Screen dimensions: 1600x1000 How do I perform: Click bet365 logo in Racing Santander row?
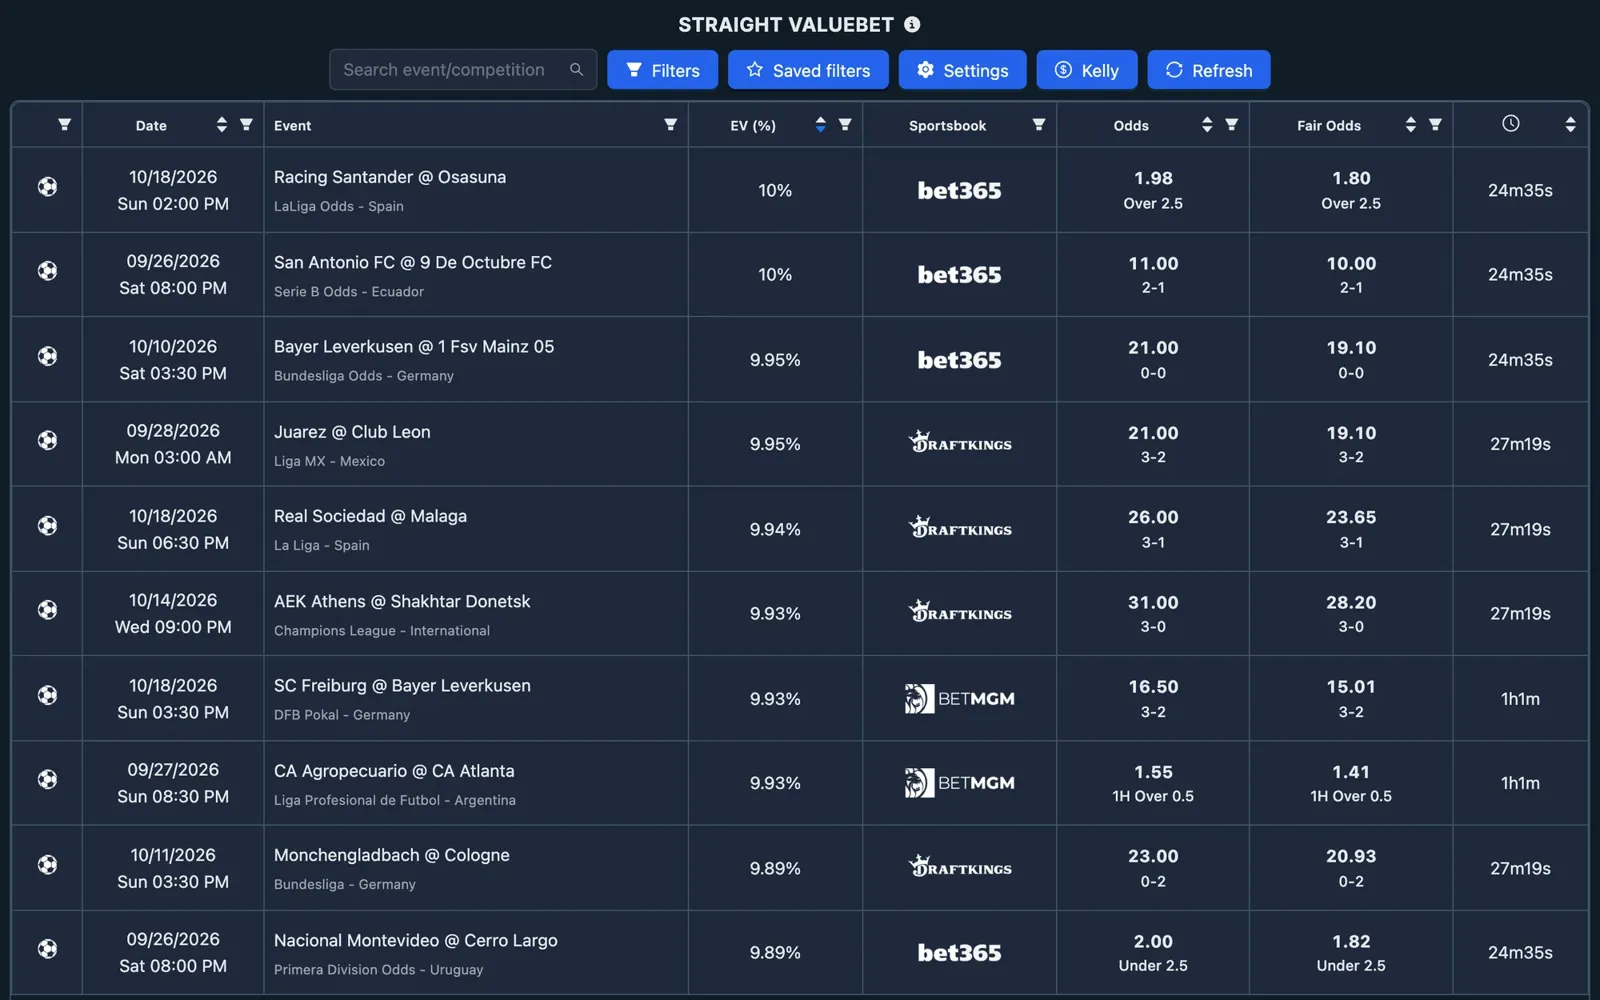[x=959, y=190]
